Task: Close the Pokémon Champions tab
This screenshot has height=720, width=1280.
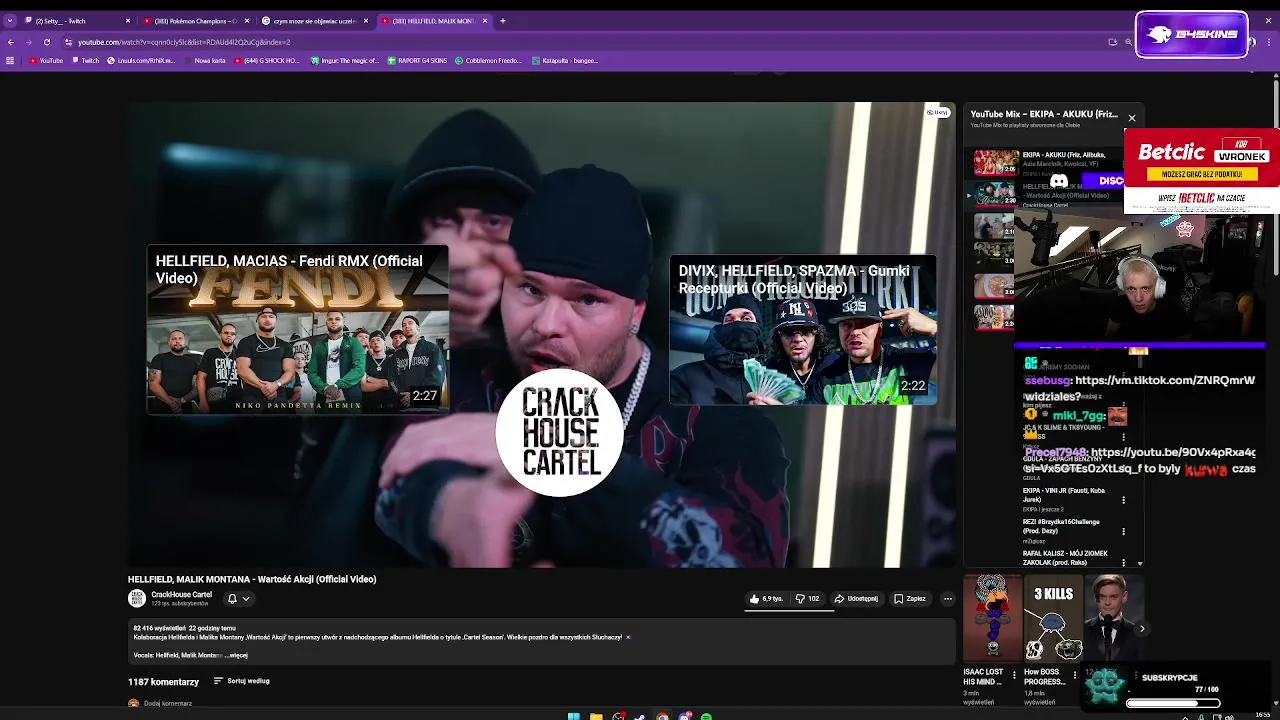Action: point(247,21)
